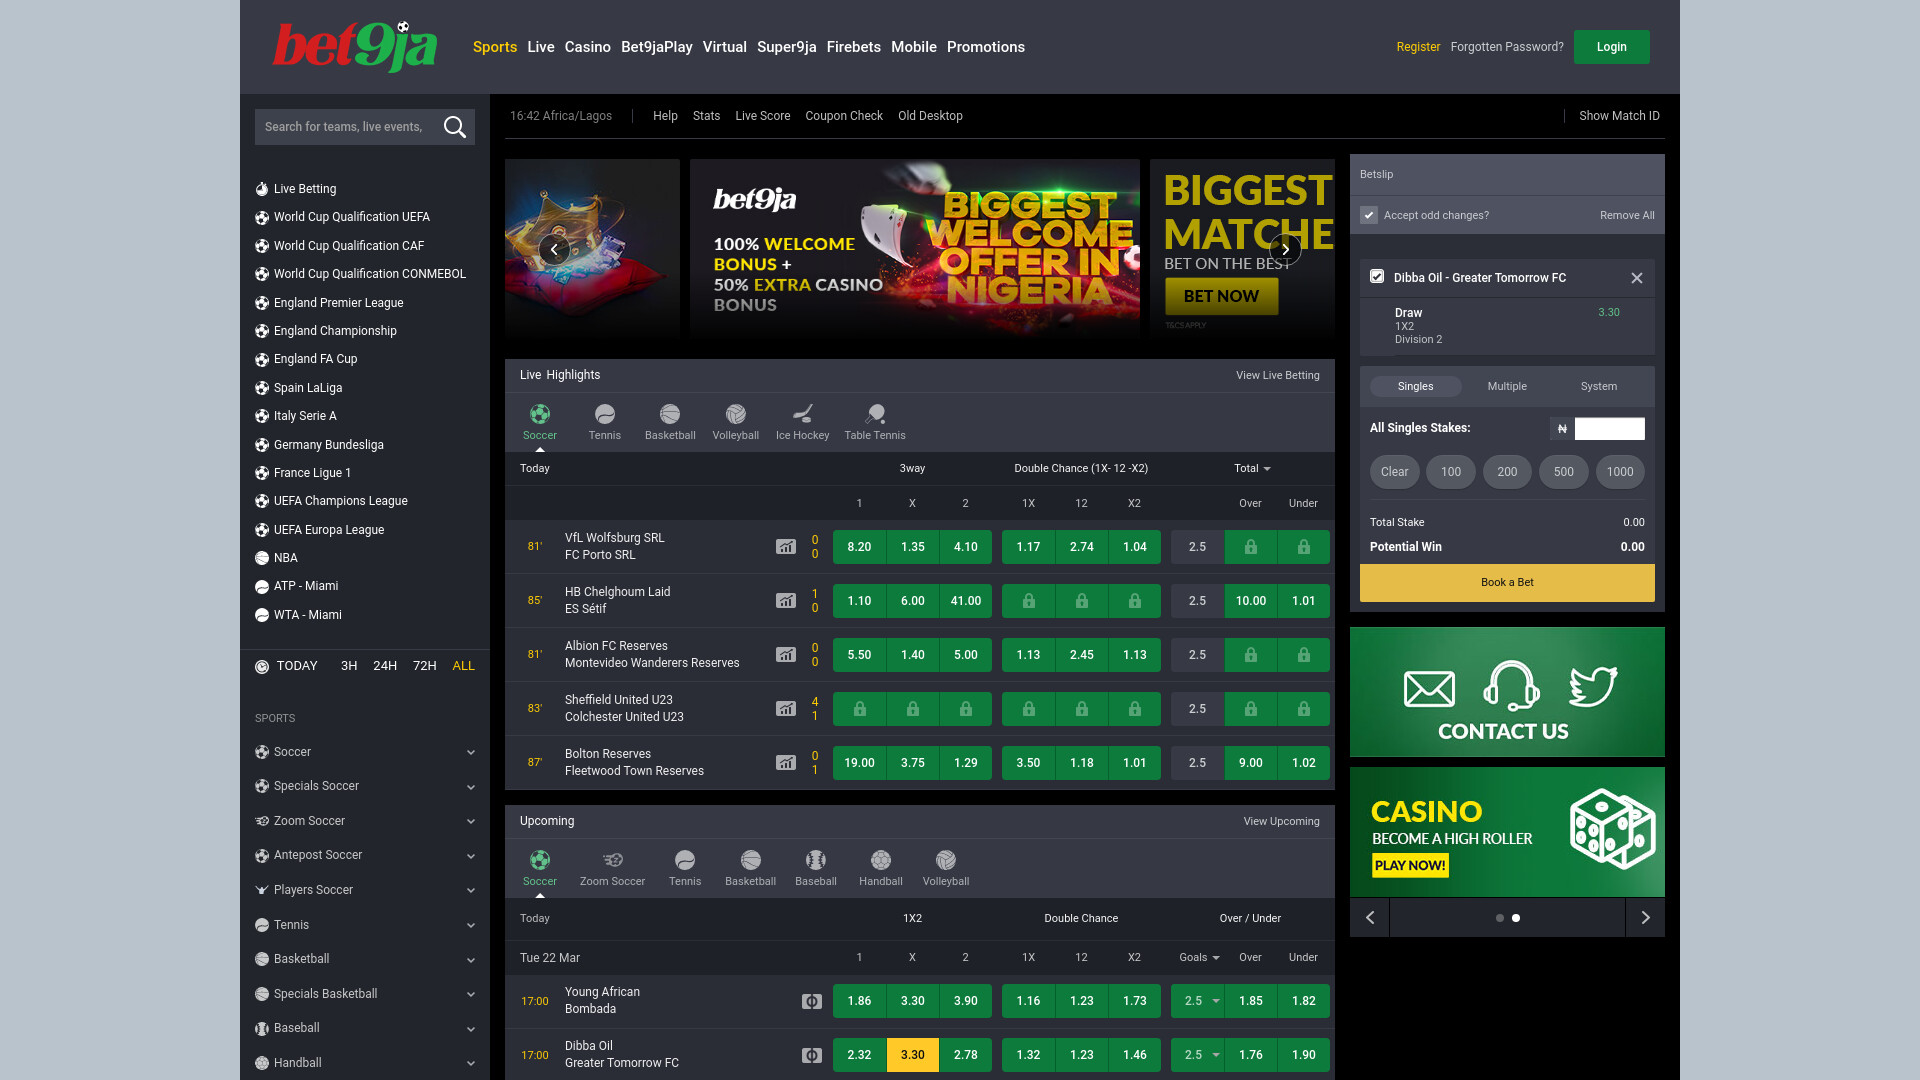
Task: Select Multiple bet type
Action: pyautogui.click(x=1507, y=386)
